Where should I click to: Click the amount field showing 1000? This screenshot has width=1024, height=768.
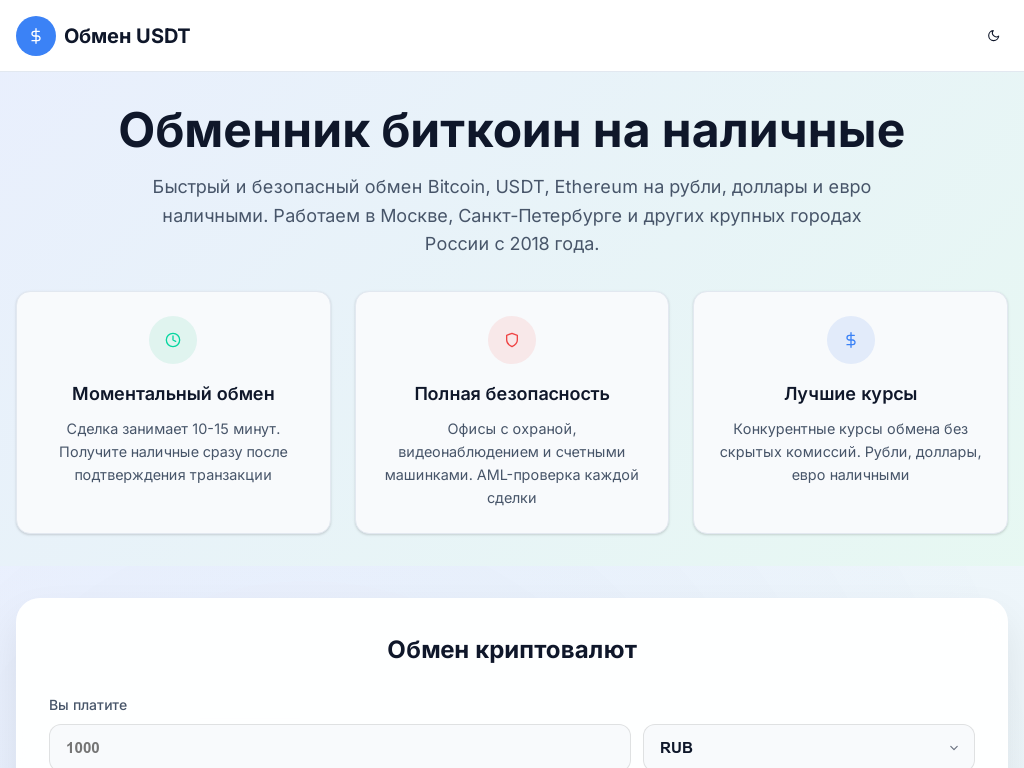point(340,747)
